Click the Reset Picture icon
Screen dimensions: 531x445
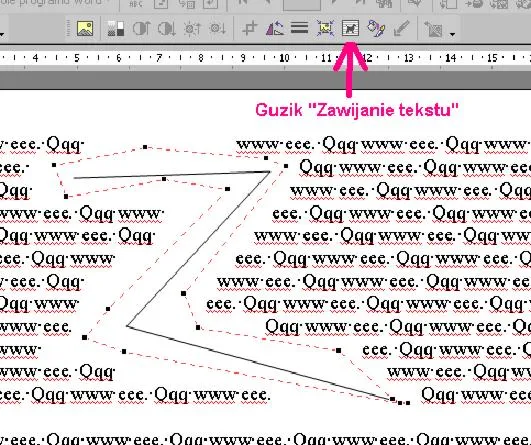[x=434, y=29]
